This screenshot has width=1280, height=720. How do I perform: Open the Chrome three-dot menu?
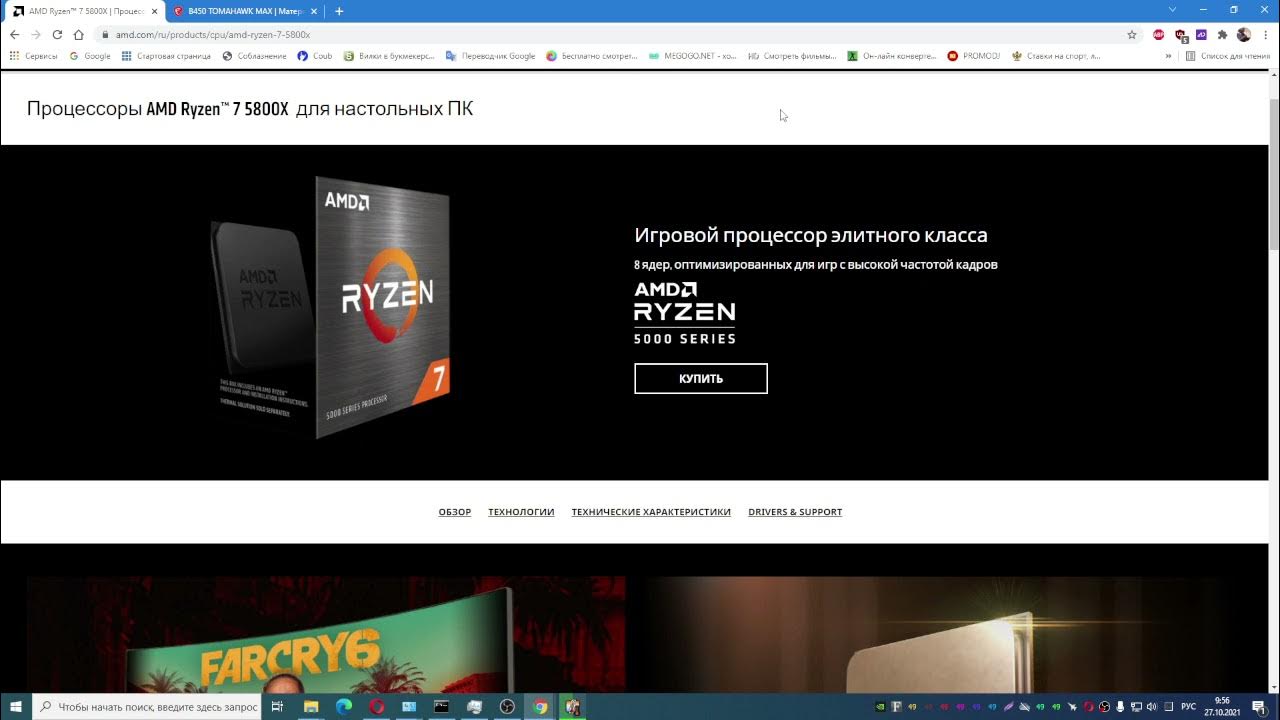tap(1265, 34)
